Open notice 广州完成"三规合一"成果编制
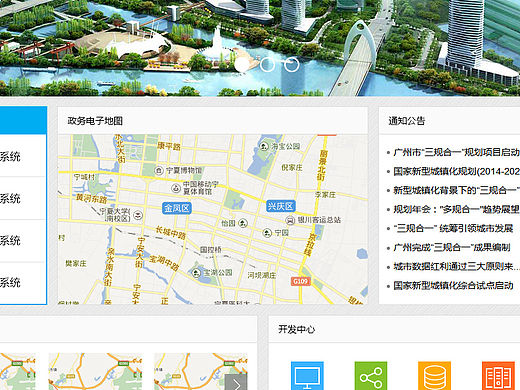 tap(452, 247)
